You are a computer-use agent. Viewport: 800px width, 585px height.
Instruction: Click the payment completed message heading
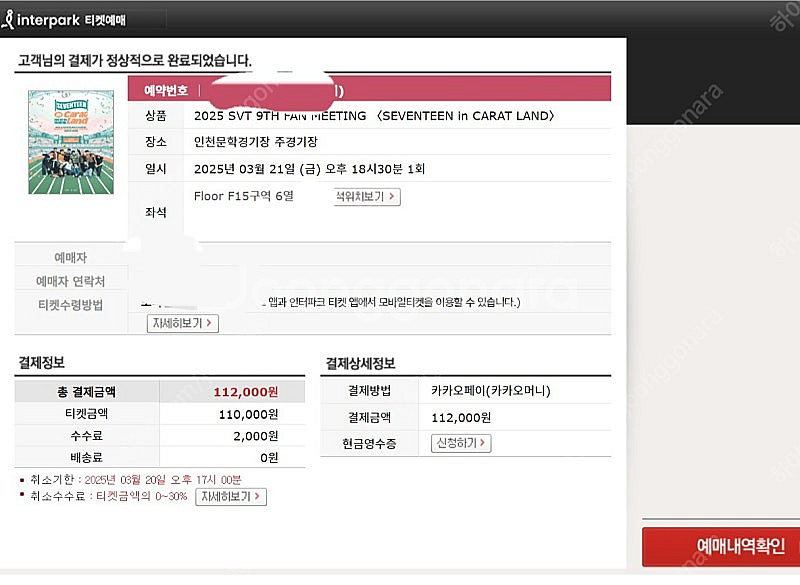click(135, 60)
